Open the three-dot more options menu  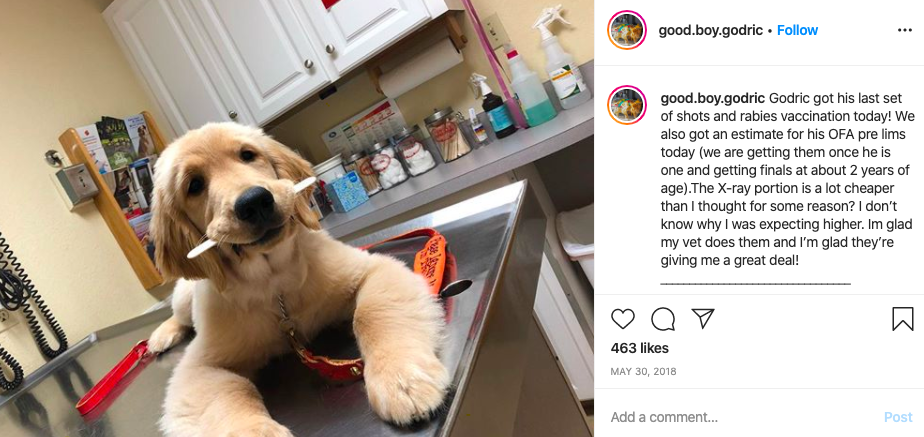click(x=905, y=30)
